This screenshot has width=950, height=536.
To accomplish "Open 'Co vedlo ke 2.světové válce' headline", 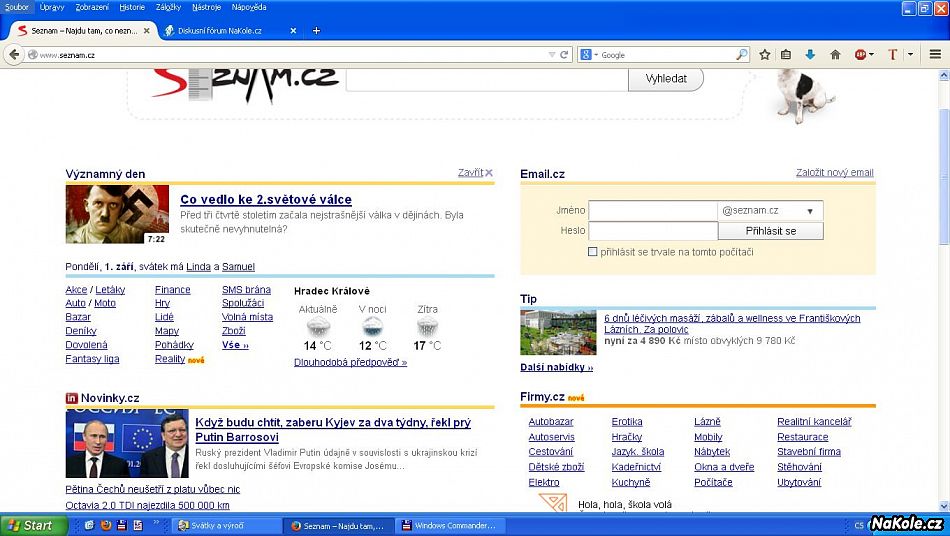I will tap(266, 199).
